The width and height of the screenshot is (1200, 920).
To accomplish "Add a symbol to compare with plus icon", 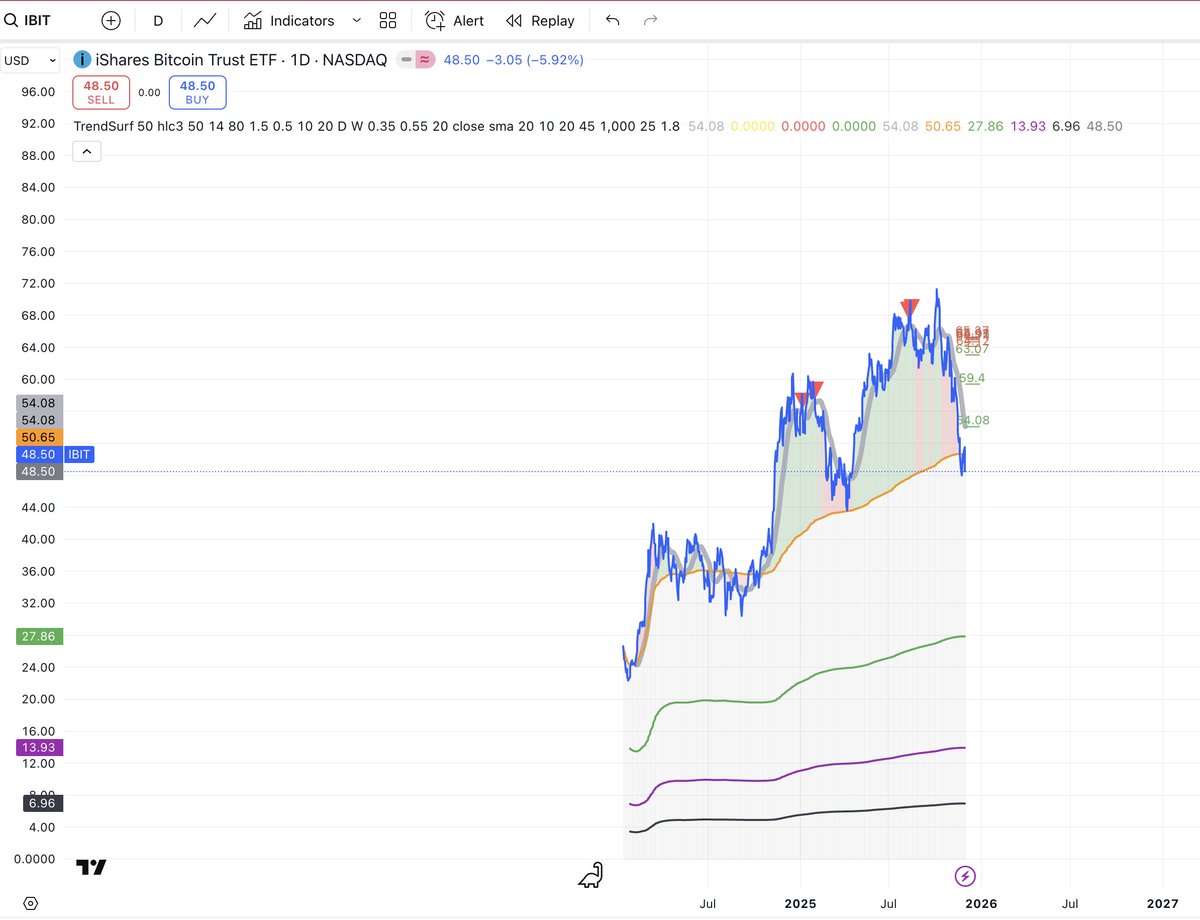I will [111, 20].
